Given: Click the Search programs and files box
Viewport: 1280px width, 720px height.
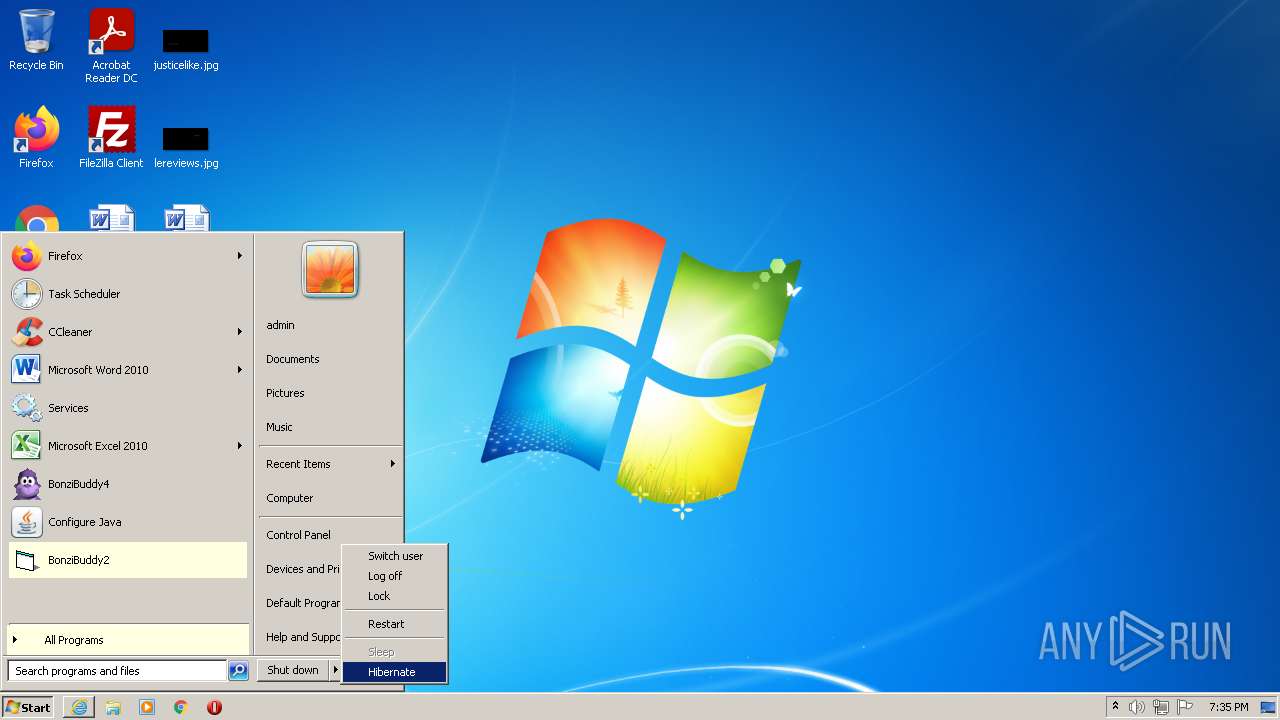Looking at the screenshot, I should pyautogui.click(x=117, y=671).
